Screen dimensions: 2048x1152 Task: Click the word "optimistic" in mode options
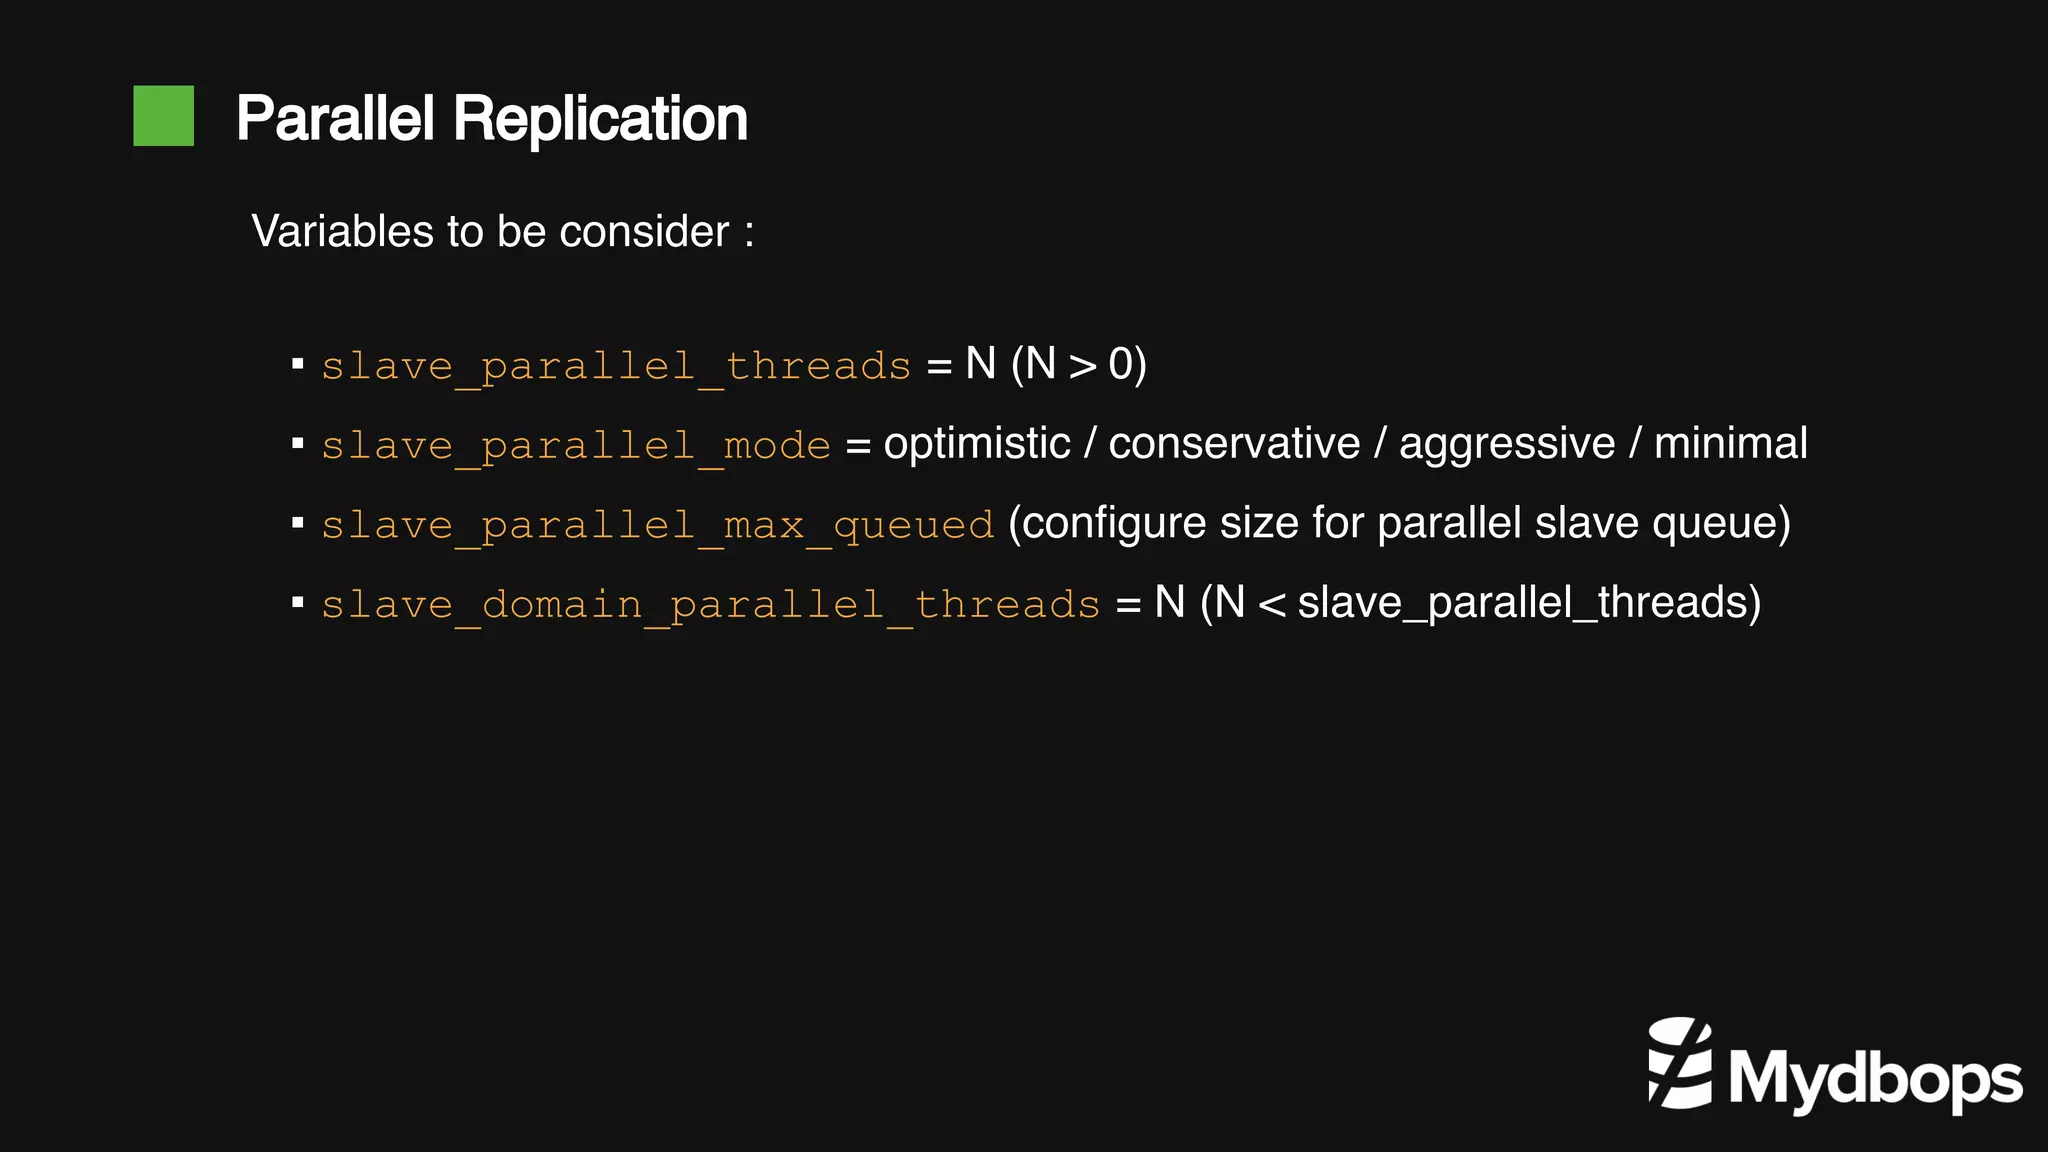tap(977, 443)
